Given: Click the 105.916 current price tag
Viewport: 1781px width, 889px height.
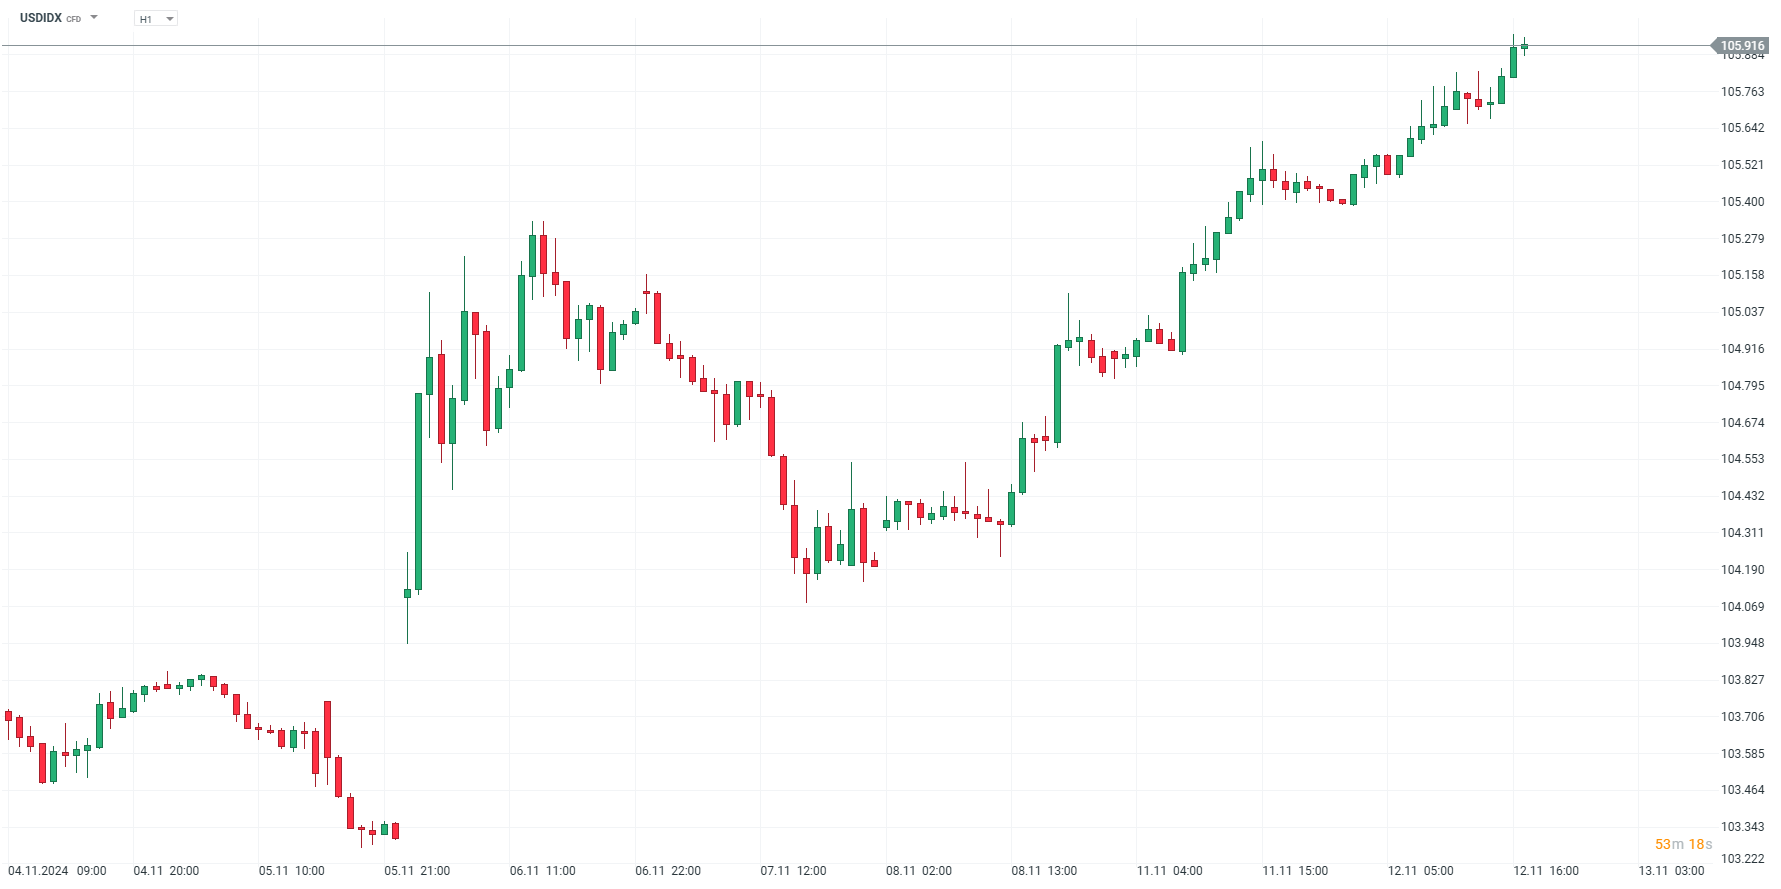Looking at the screenshot, I should [1741, 46].
